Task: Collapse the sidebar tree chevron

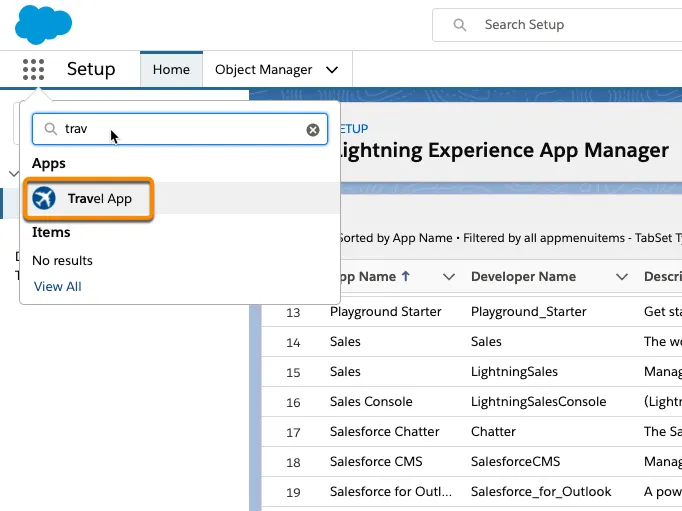Action: (x=14, y=174)
